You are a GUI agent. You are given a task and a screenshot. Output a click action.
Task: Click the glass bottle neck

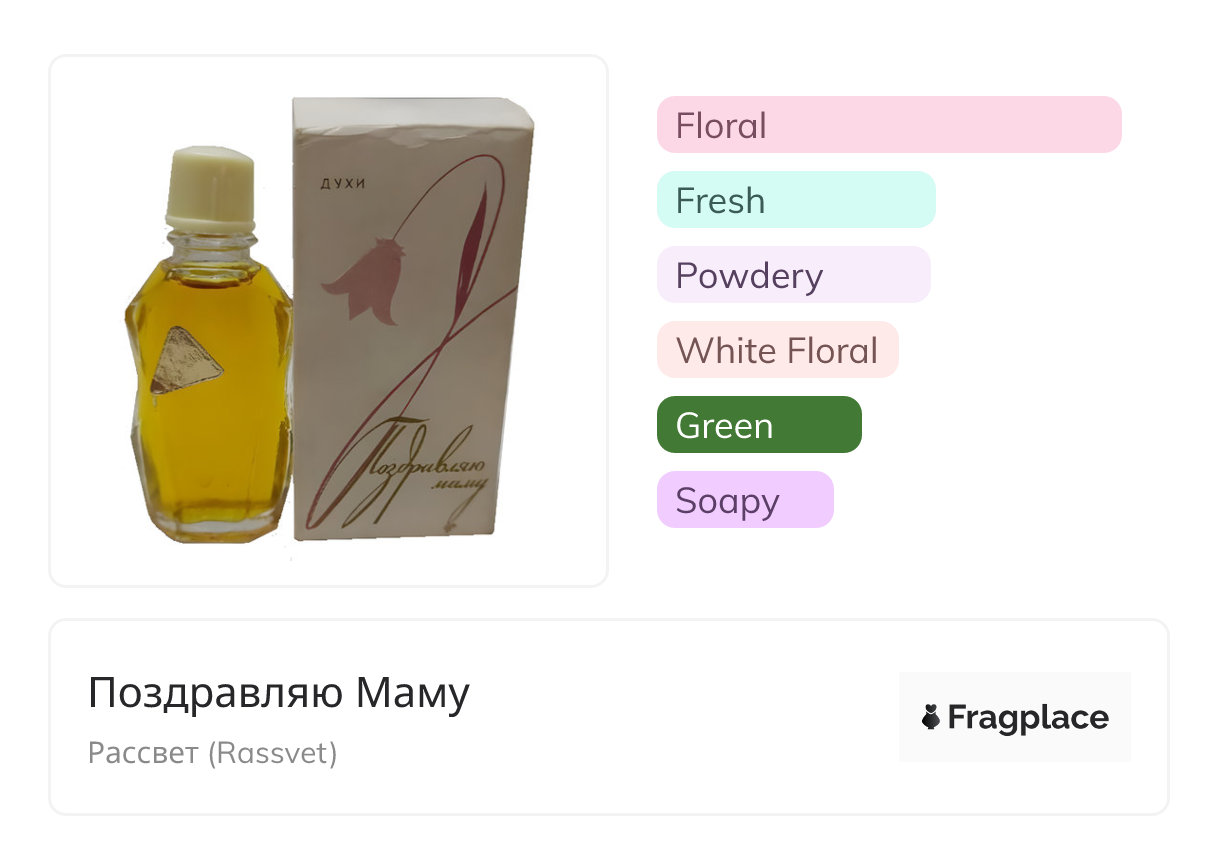pos(212,243)
